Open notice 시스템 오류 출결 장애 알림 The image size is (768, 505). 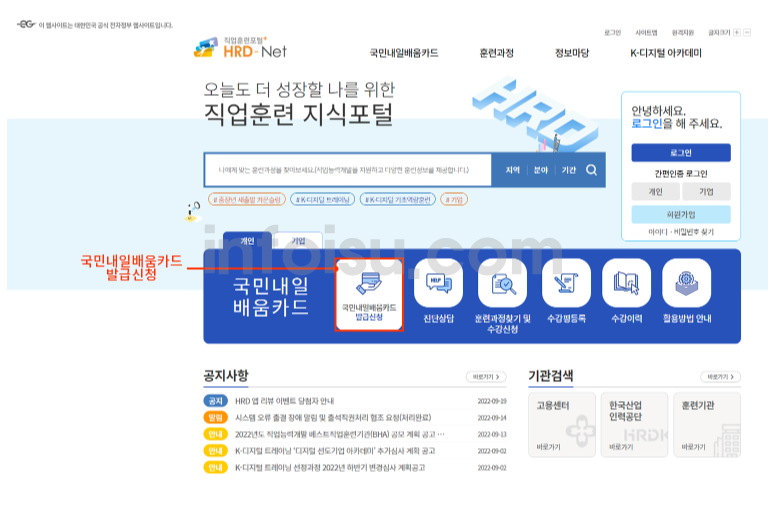coord(333,418)
